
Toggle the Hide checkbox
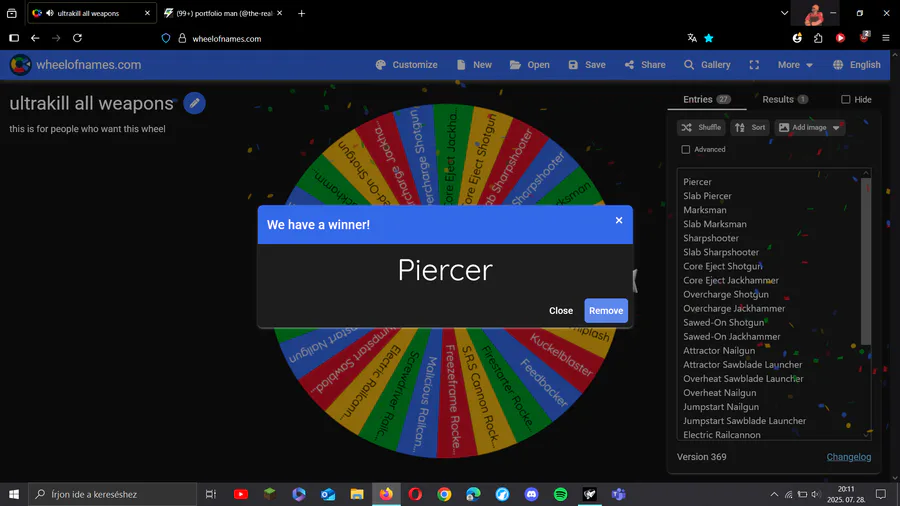point(845,99)
